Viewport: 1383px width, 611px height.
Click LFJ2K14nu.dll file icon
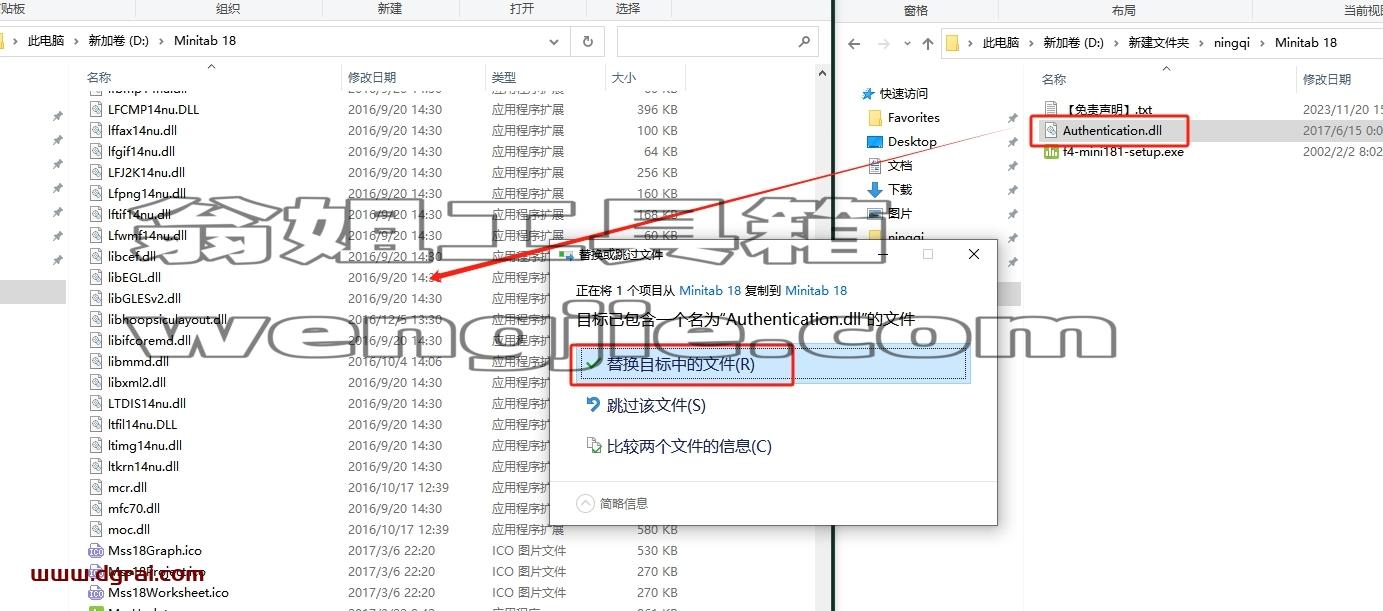click(96, 172)
